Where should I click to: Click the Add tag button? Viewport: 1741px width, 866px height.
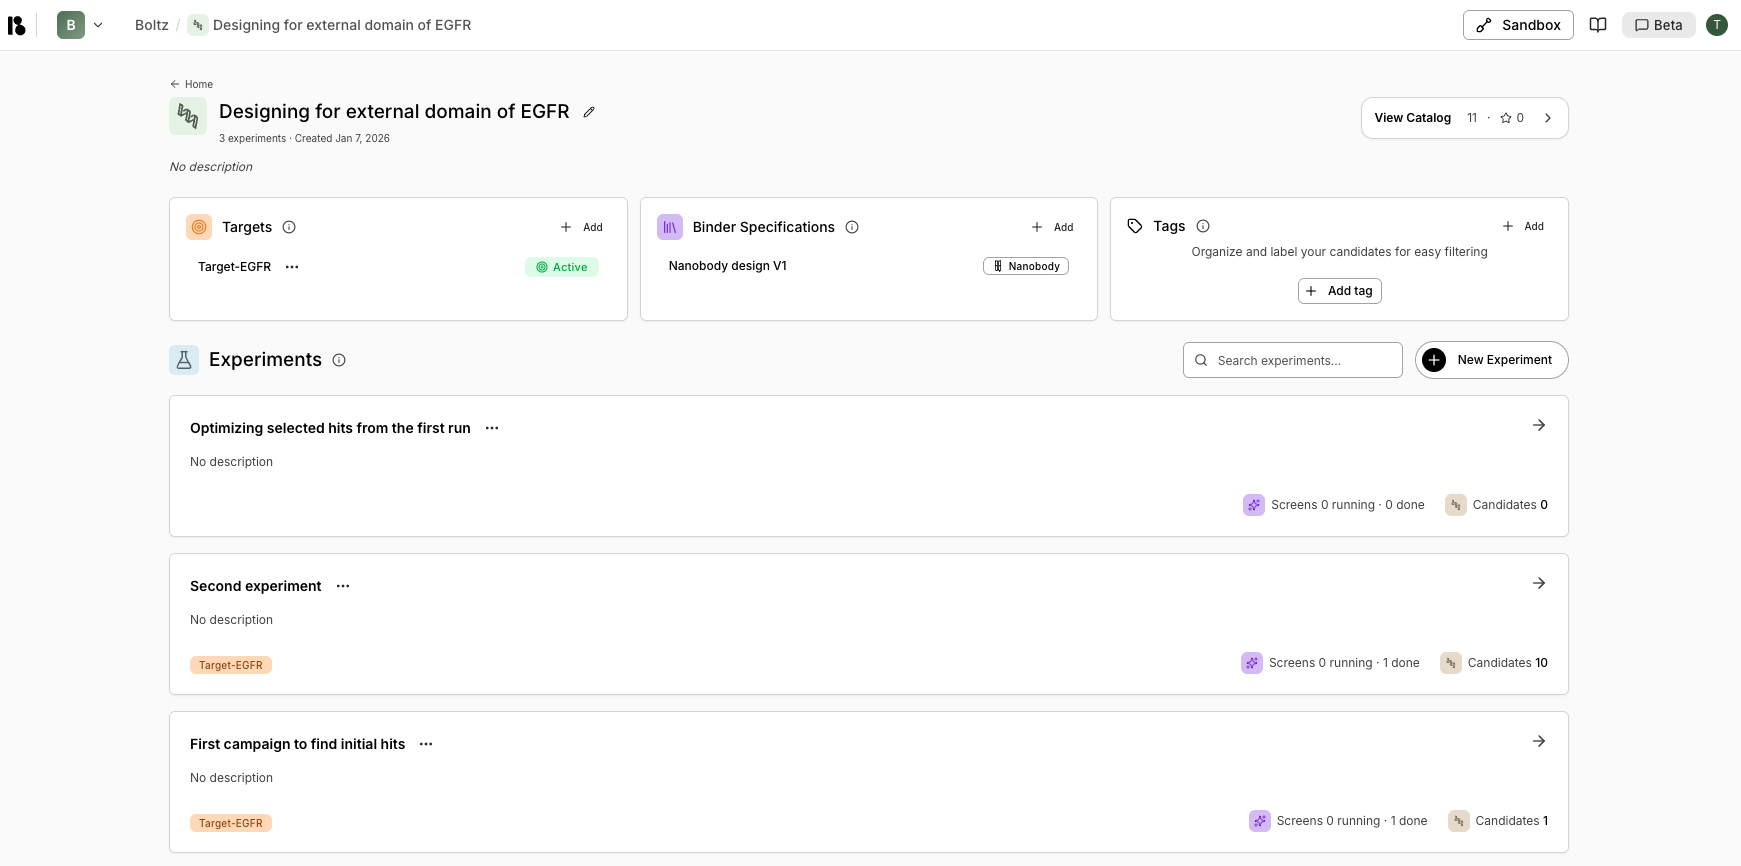tap(1340, 291)
